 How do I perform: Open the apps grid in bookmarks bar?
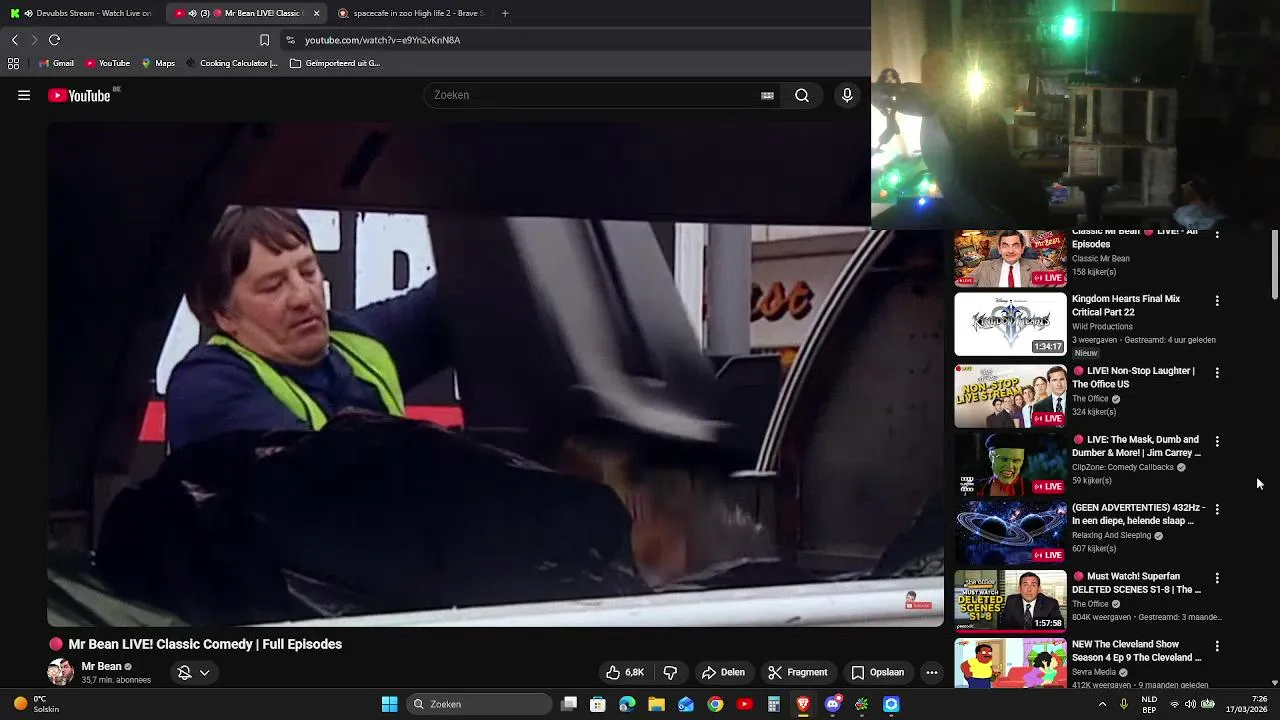click(13, 63)
